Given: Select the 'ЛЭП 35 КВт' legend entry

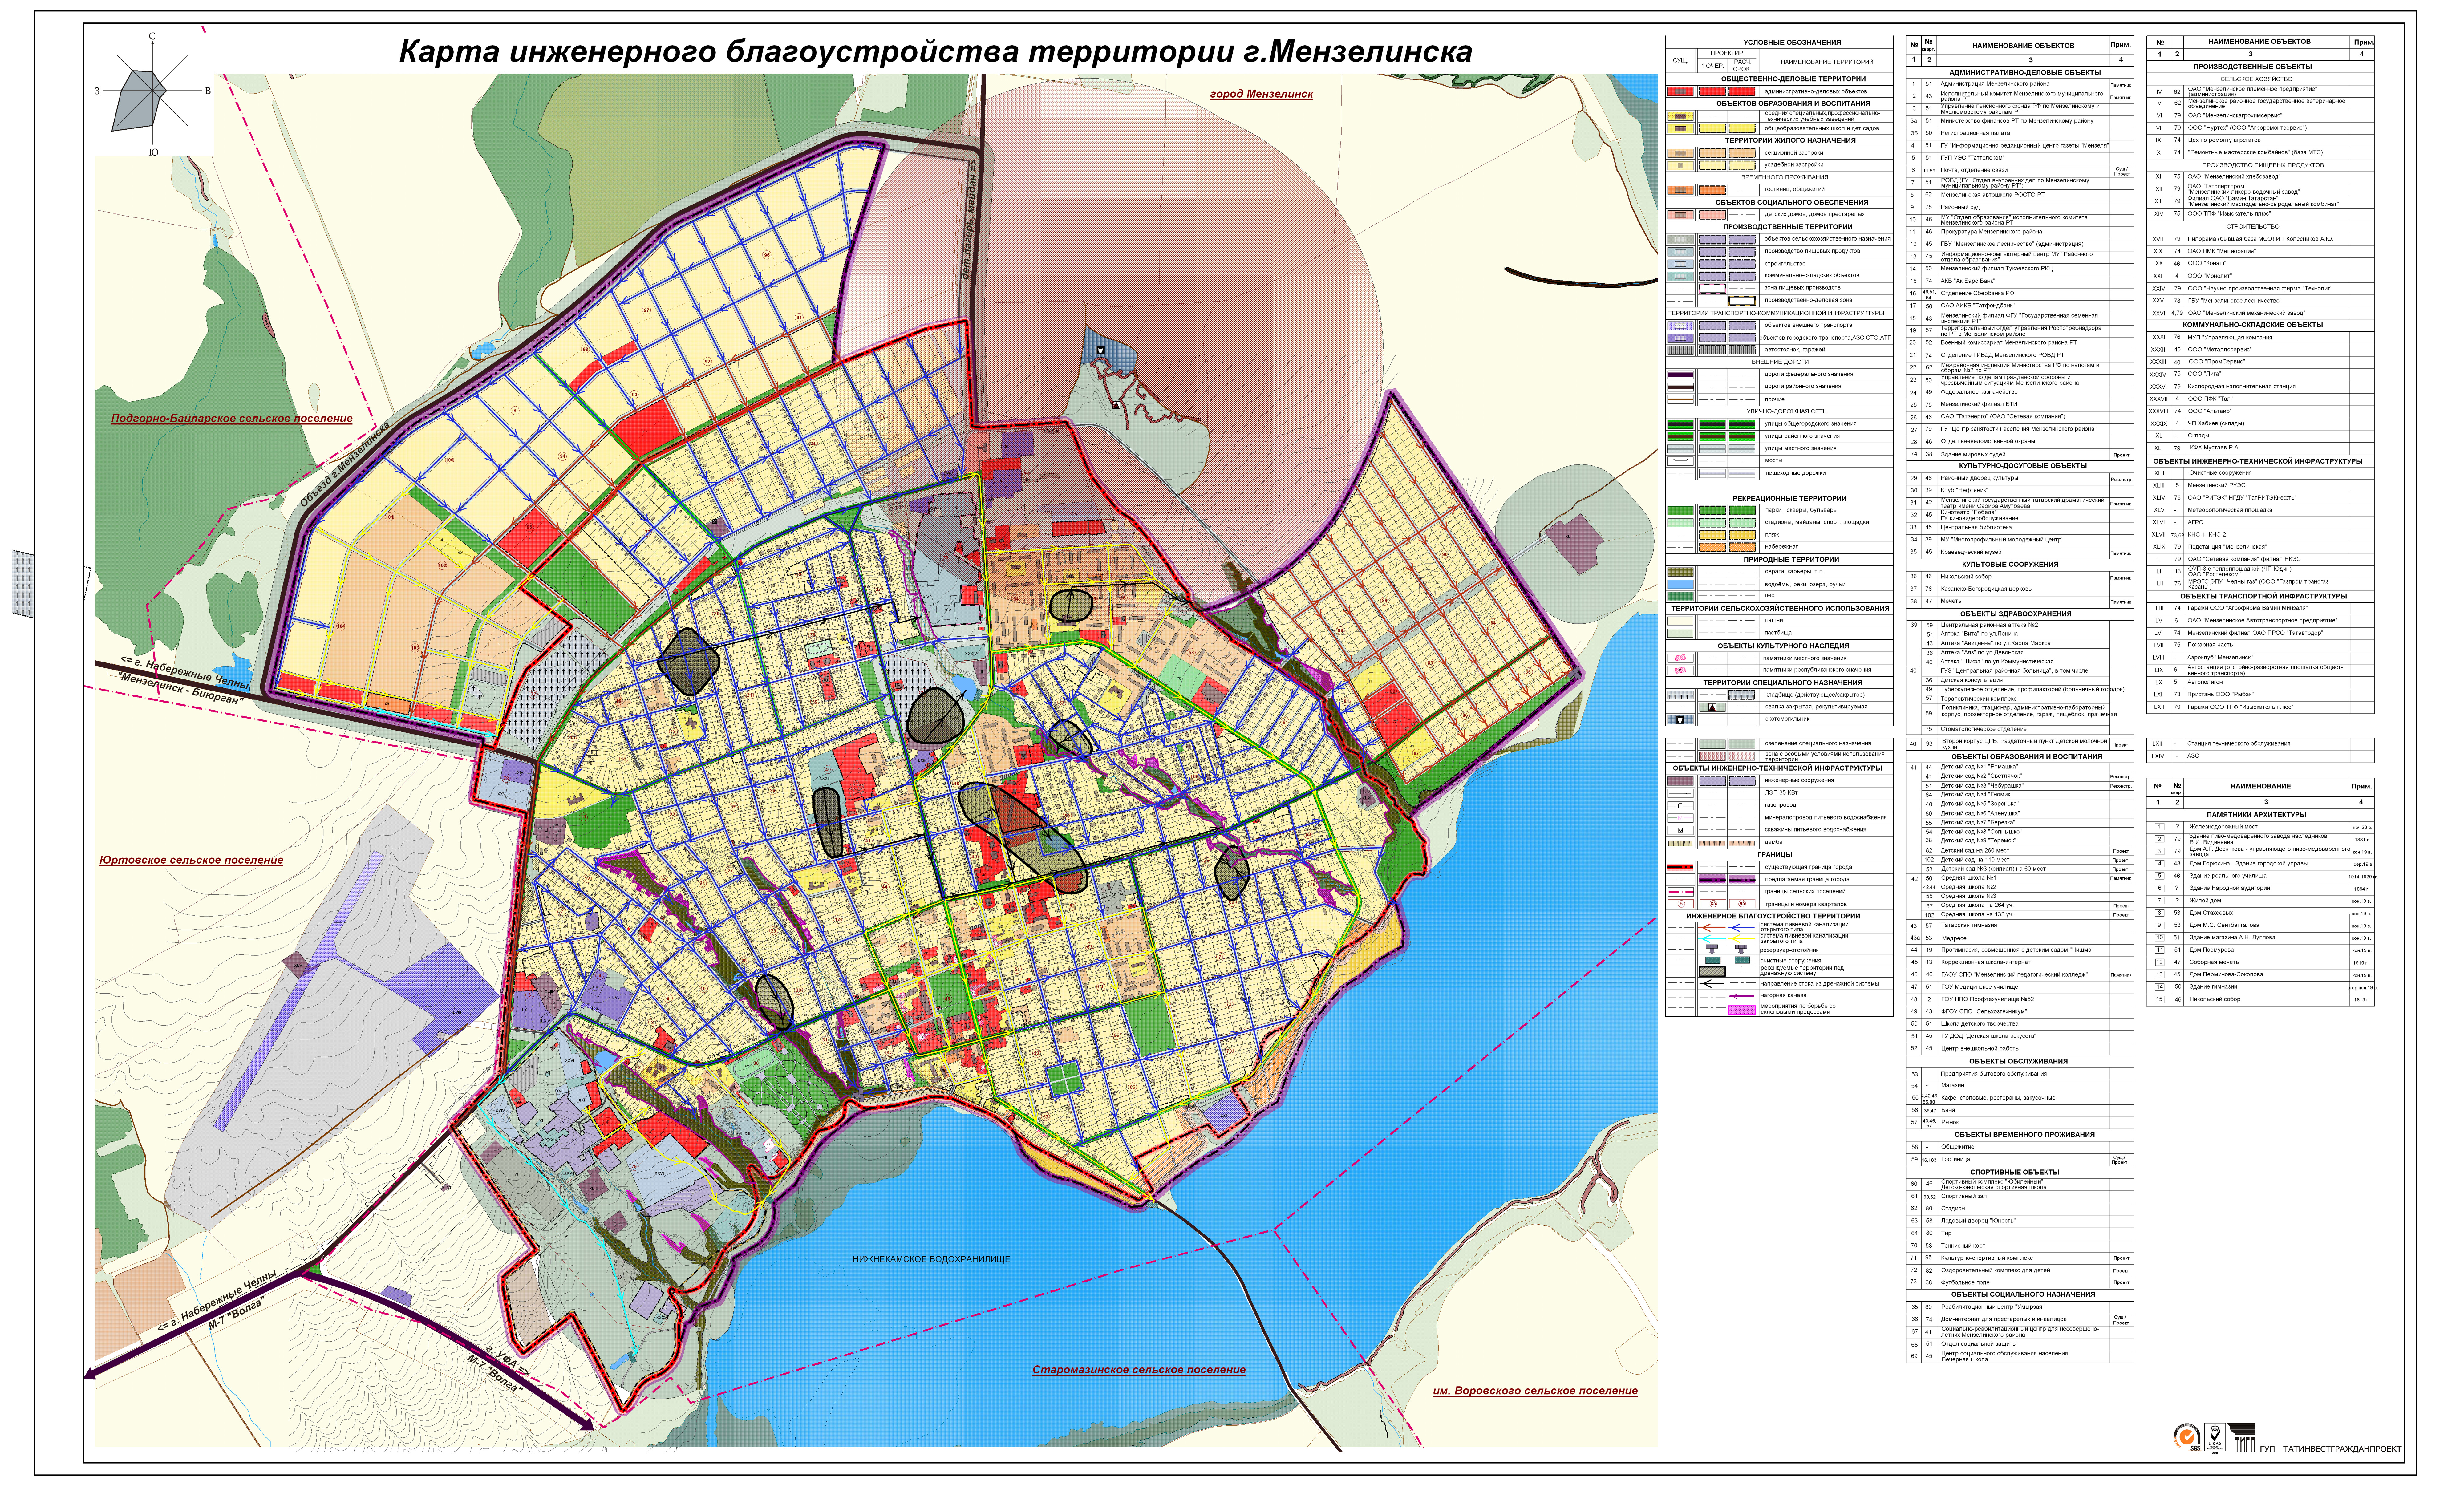Looking at the screenshot, I should [1781, 793].
